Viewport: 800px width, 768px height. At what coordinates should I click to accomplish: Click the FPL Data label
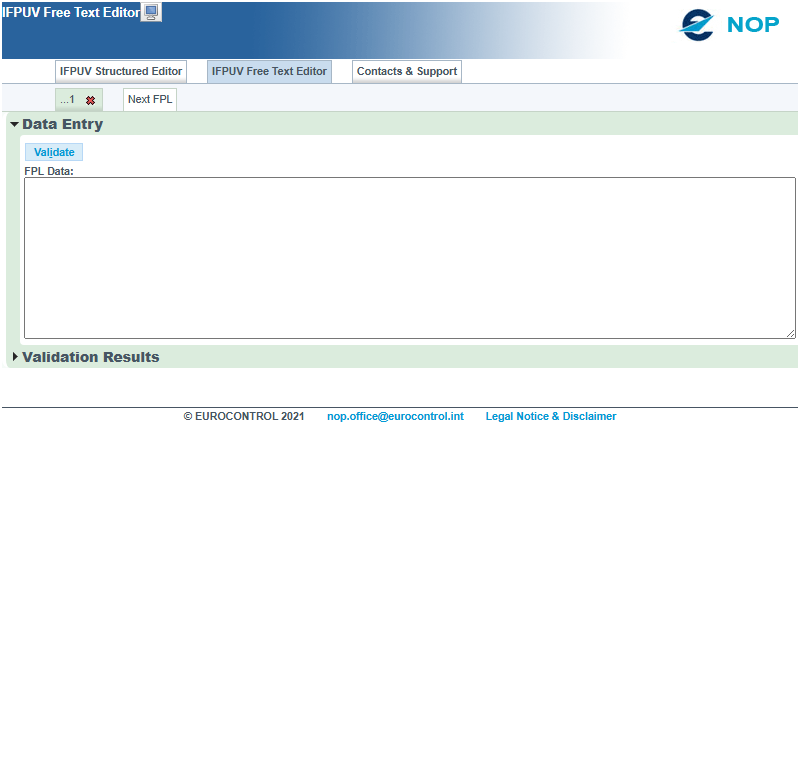click(x=49, y=171)
